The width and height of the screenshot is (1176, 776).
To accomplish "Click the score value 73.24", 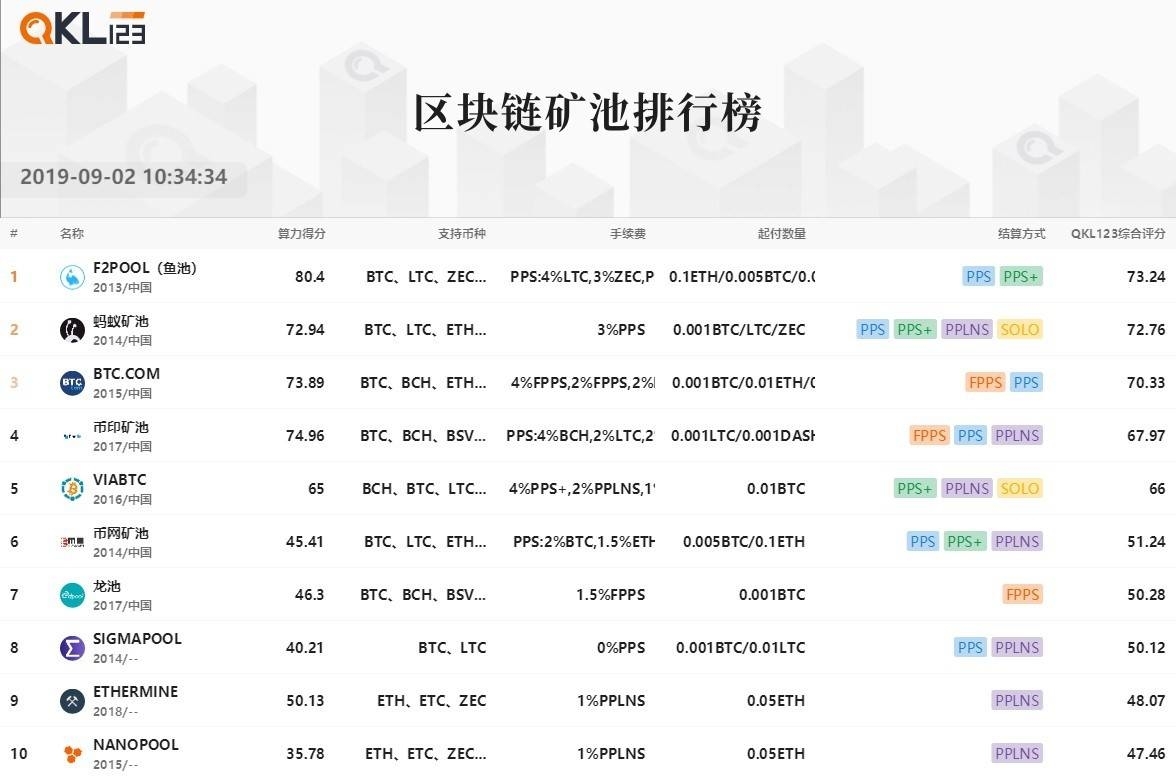I will click(x=1146, y=277).
